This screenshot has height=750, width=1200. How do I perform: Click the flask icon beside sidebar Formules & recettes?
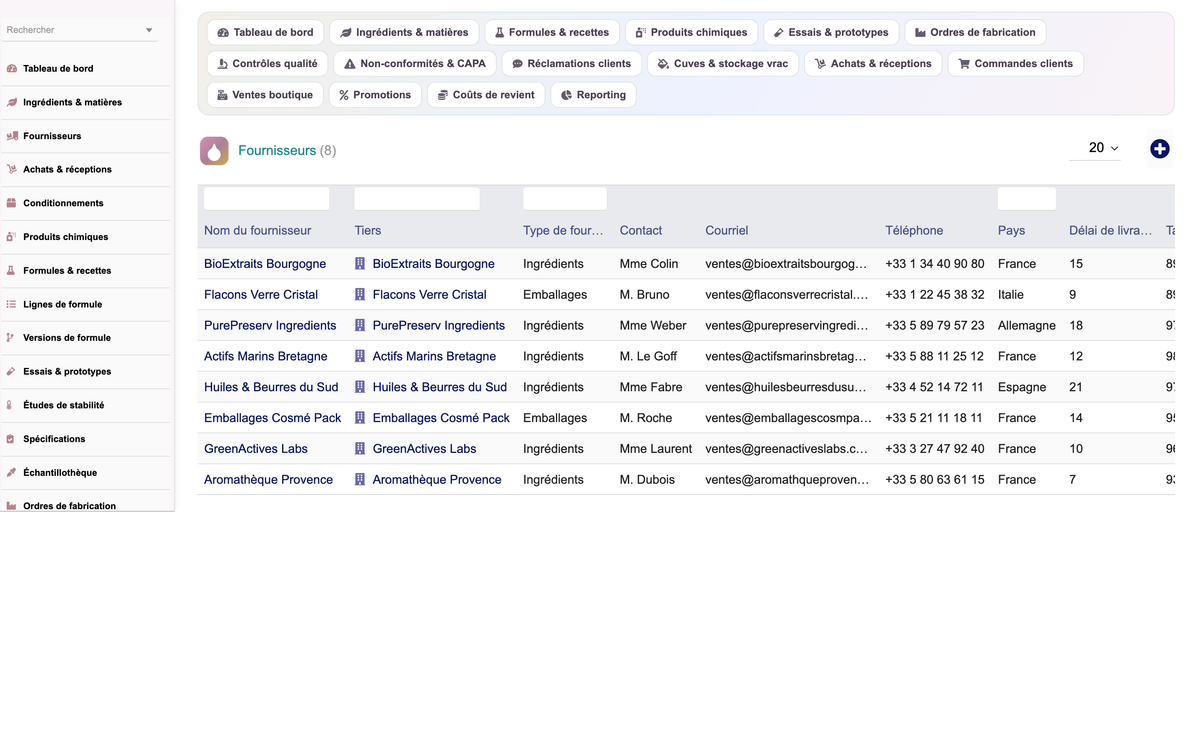click(12, 271)
